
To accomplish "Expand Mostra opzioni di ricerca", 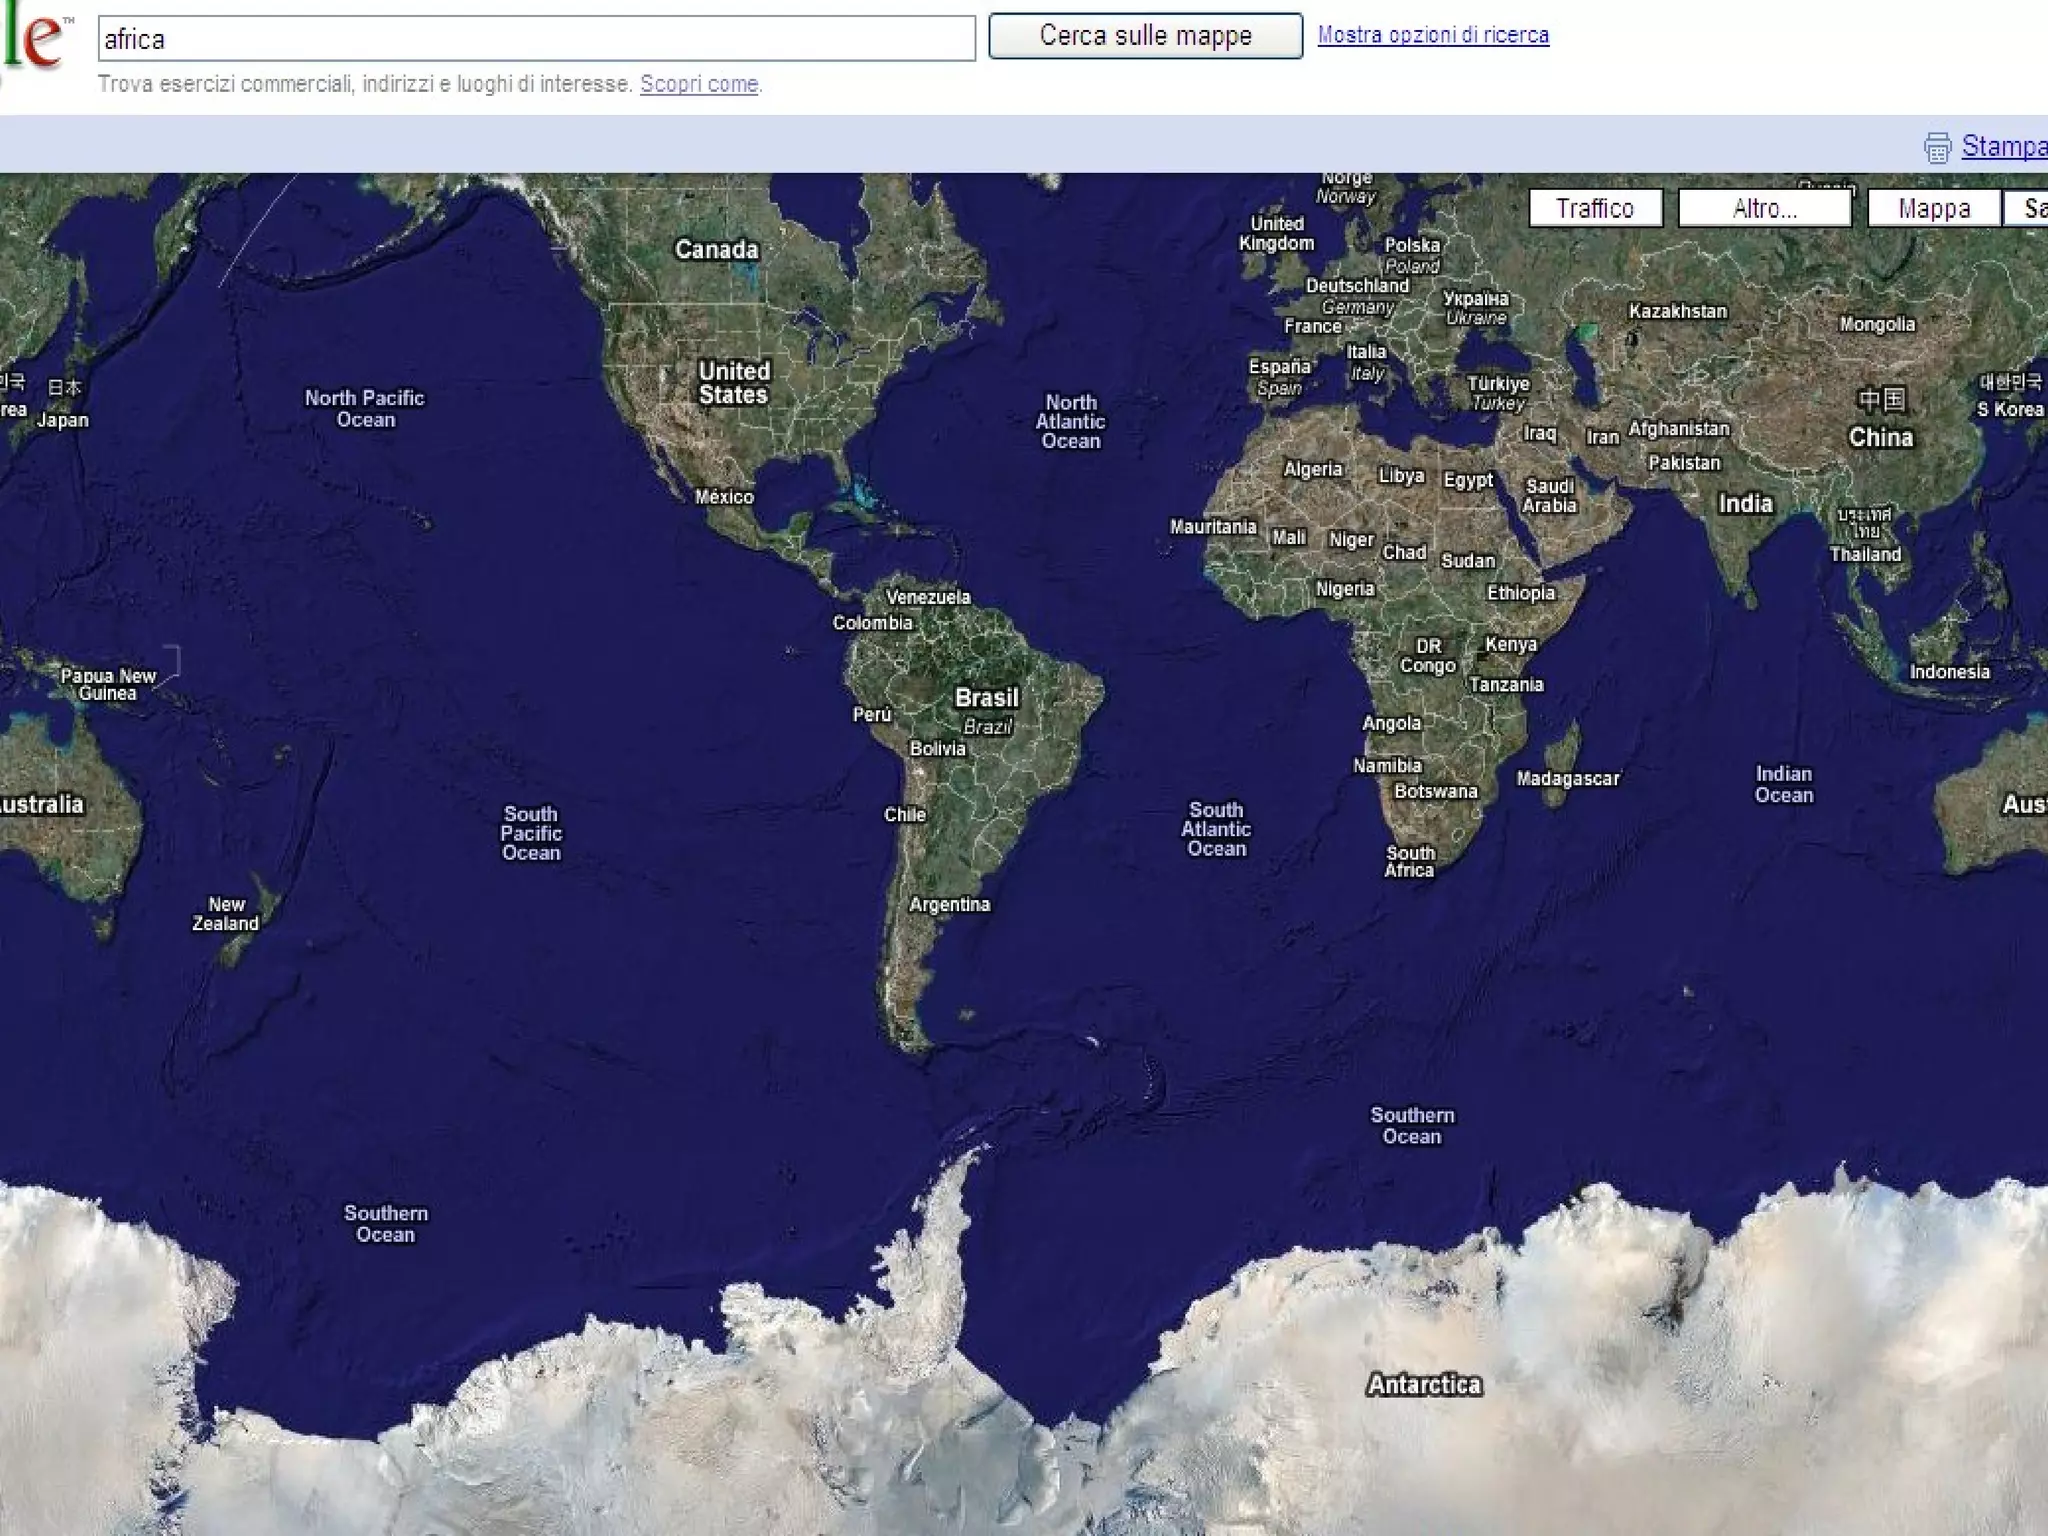I will 1432,35.
